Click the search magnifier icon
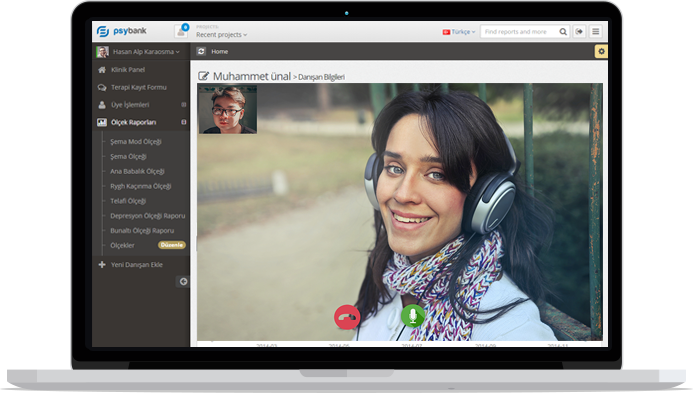Screen dimensions: 693x393 click(x=563, y=32)
